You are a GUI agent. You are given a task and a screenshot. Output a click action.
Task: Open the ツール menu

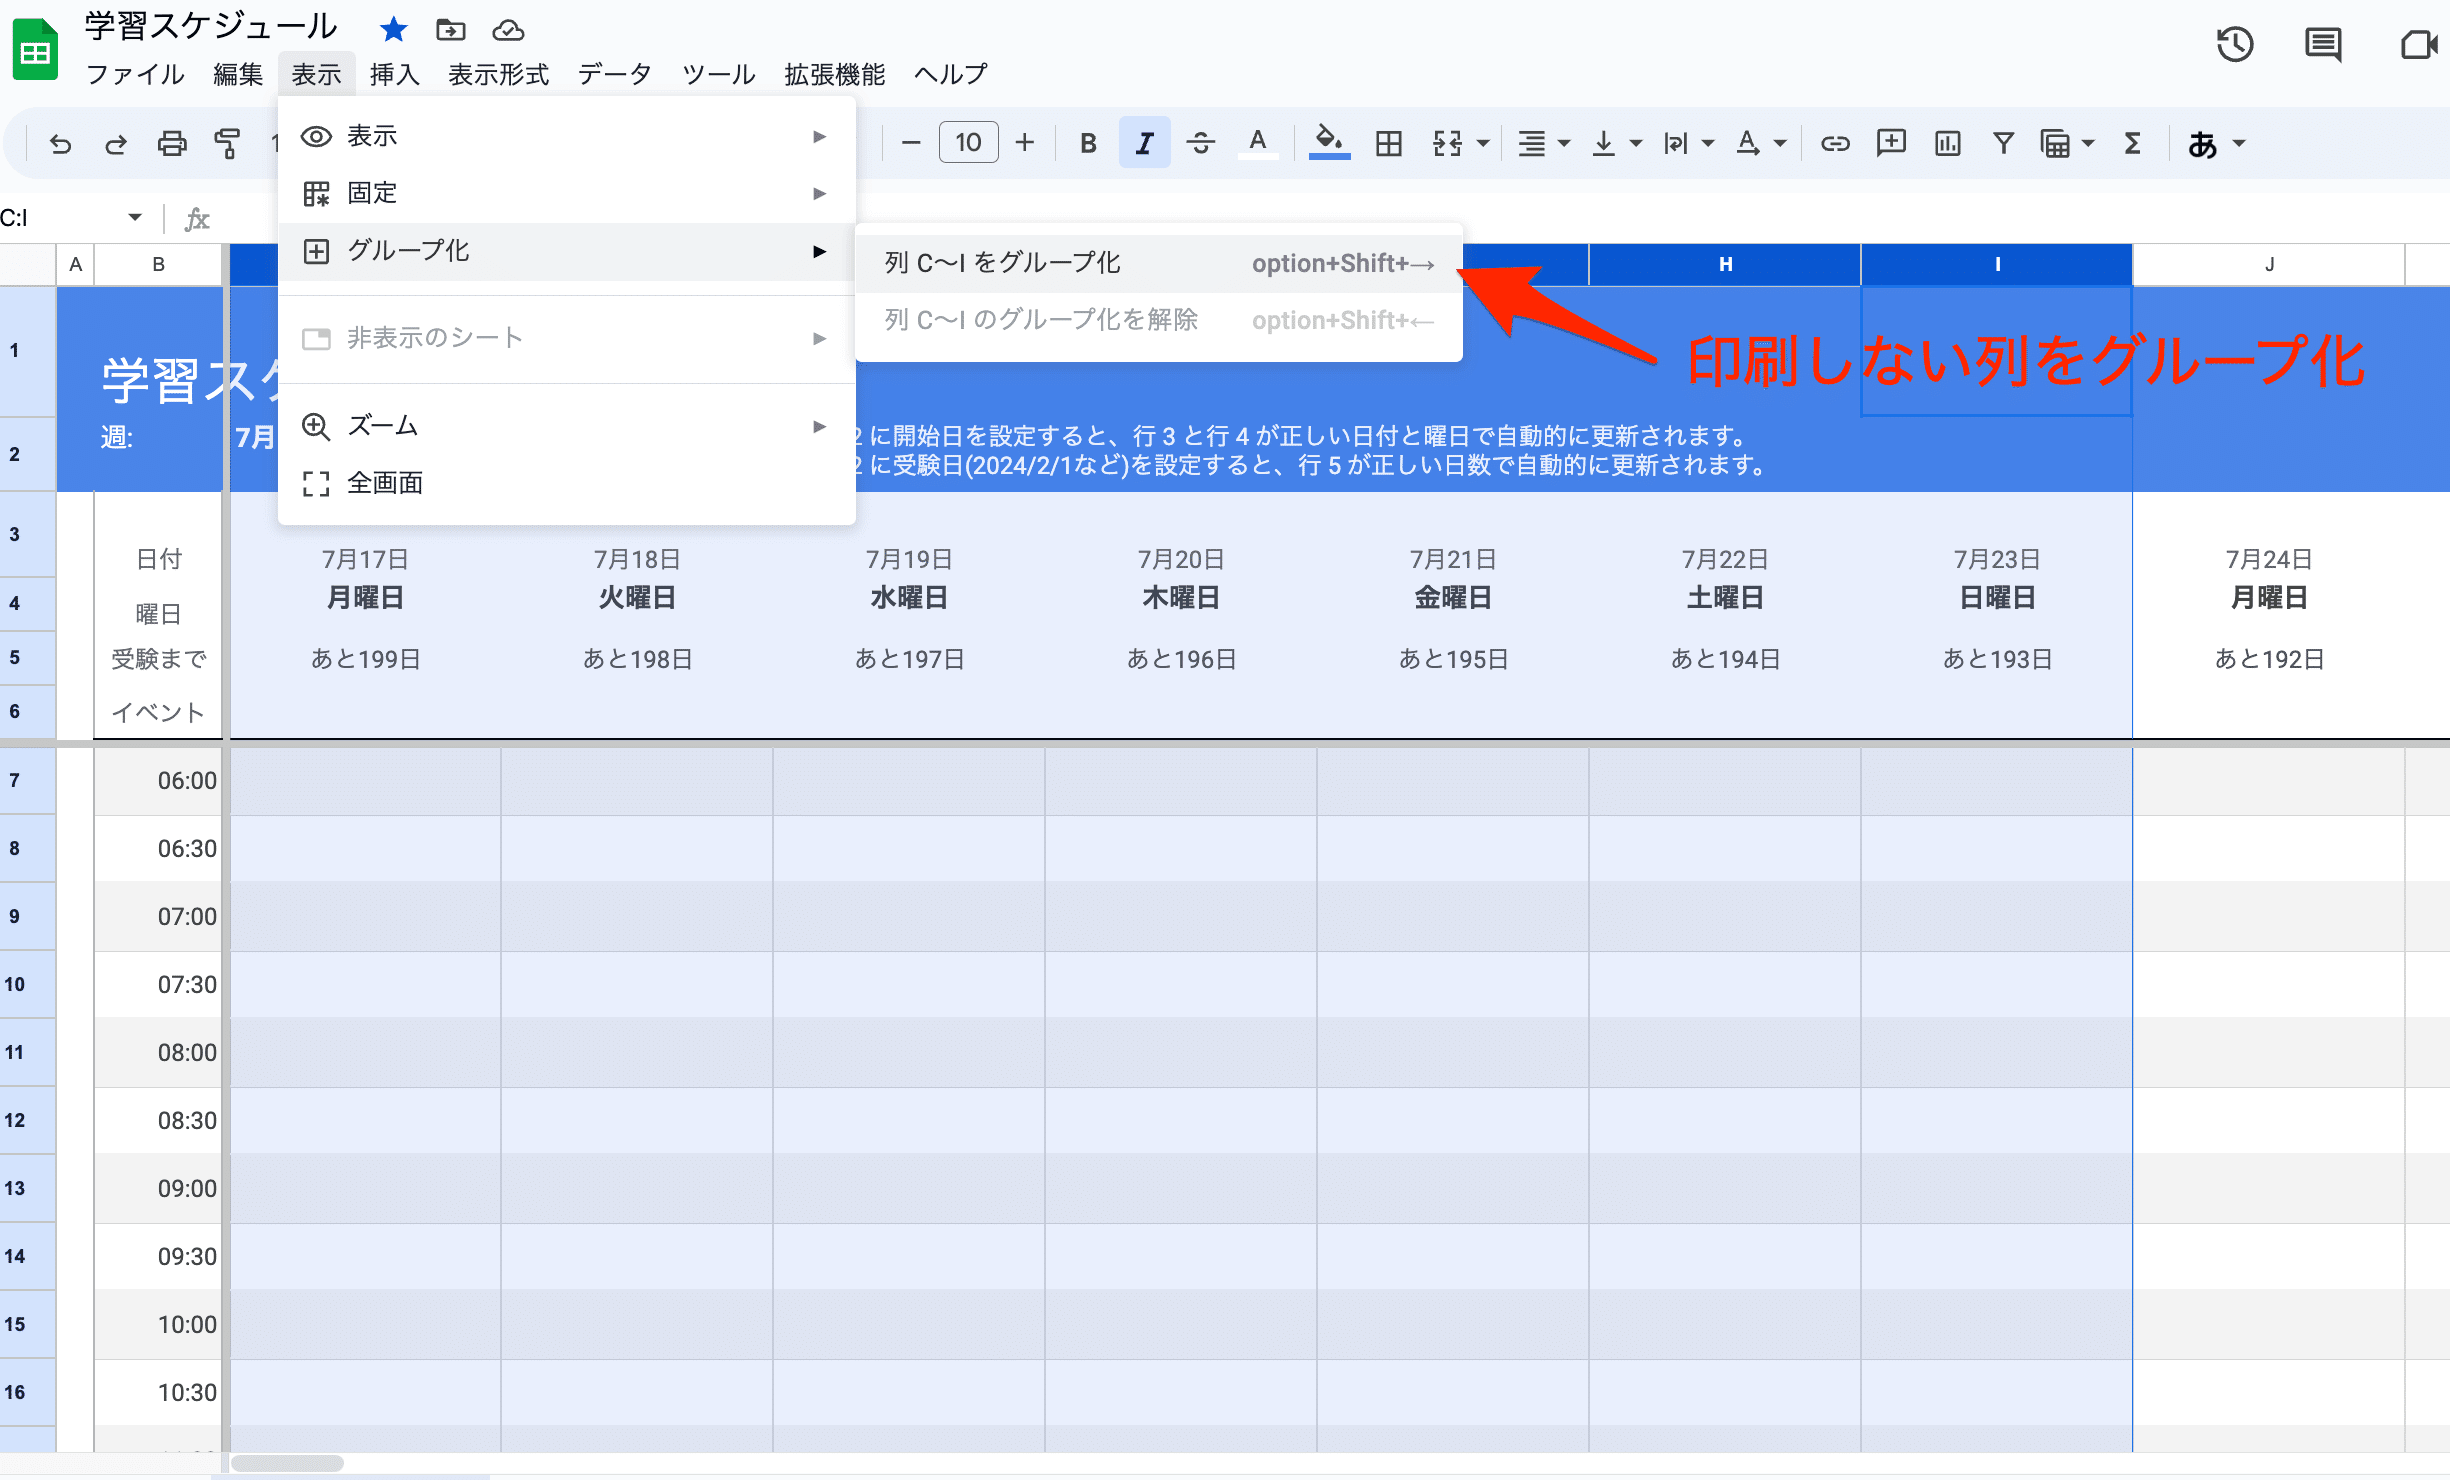pyautogui.click(x=718, y=74)
